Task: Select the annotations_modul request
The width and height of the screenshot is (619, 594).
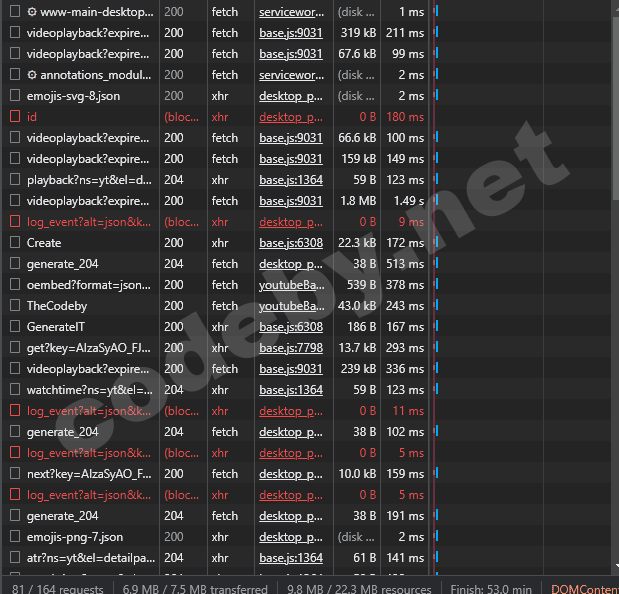Action: 96,75
